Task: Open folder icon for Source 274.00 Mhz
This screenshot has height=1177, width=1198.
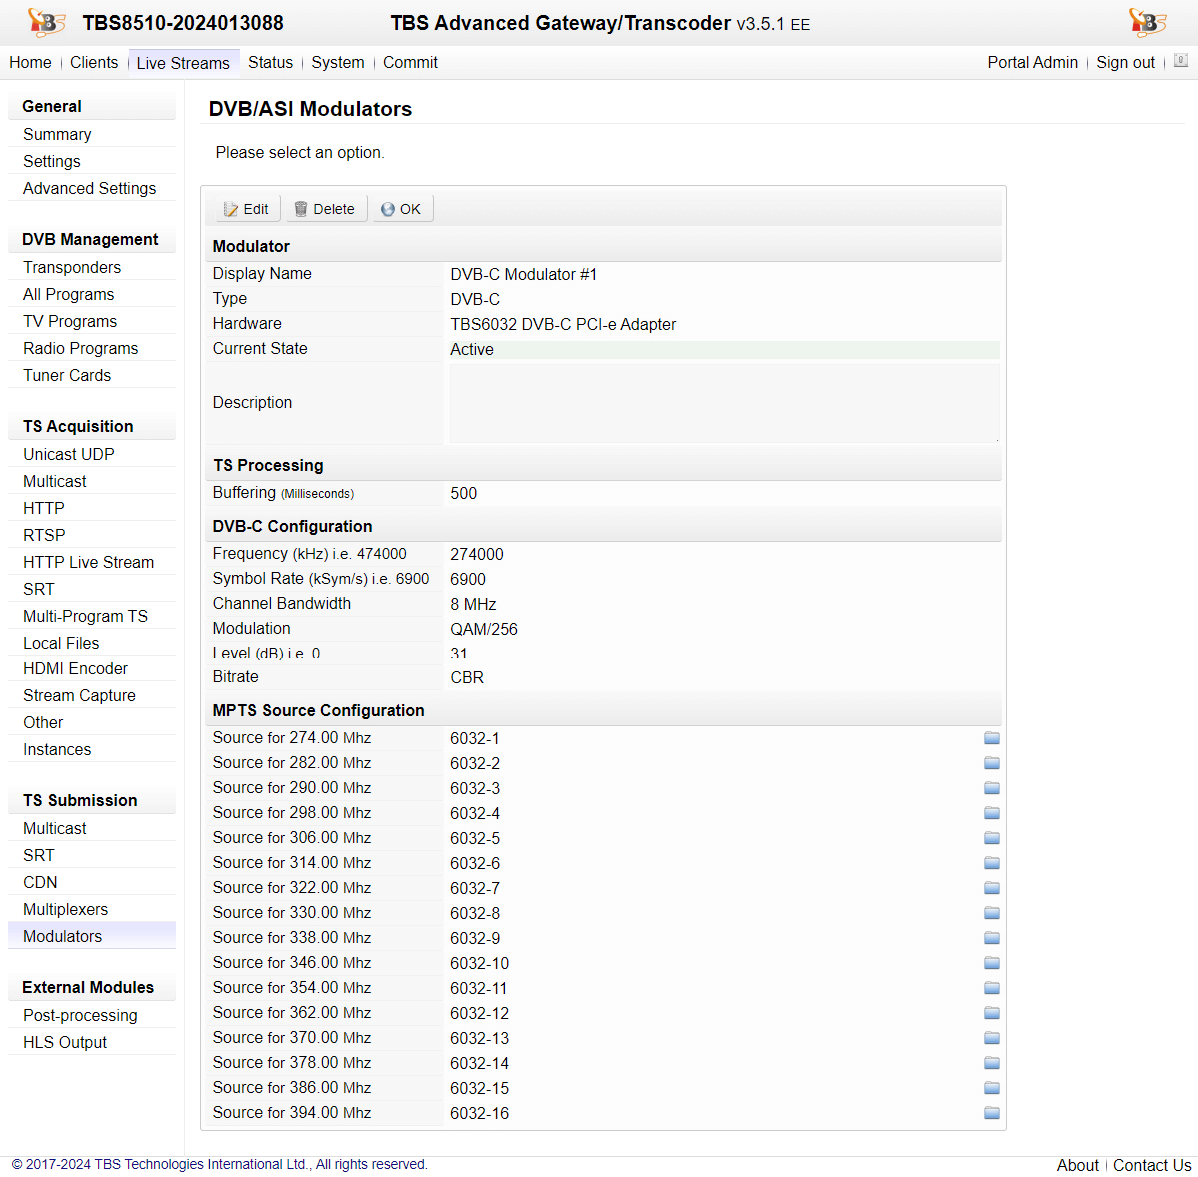Action: click(991, 738)
